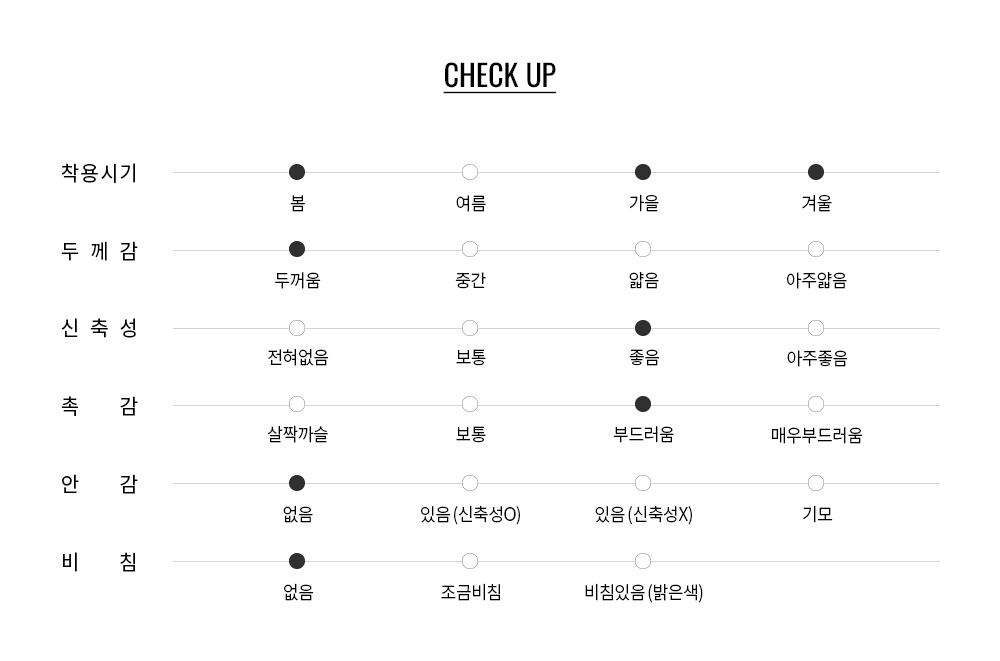
Task: Pick 전혀없음 elasticity circle
Action: click(297, 328)
